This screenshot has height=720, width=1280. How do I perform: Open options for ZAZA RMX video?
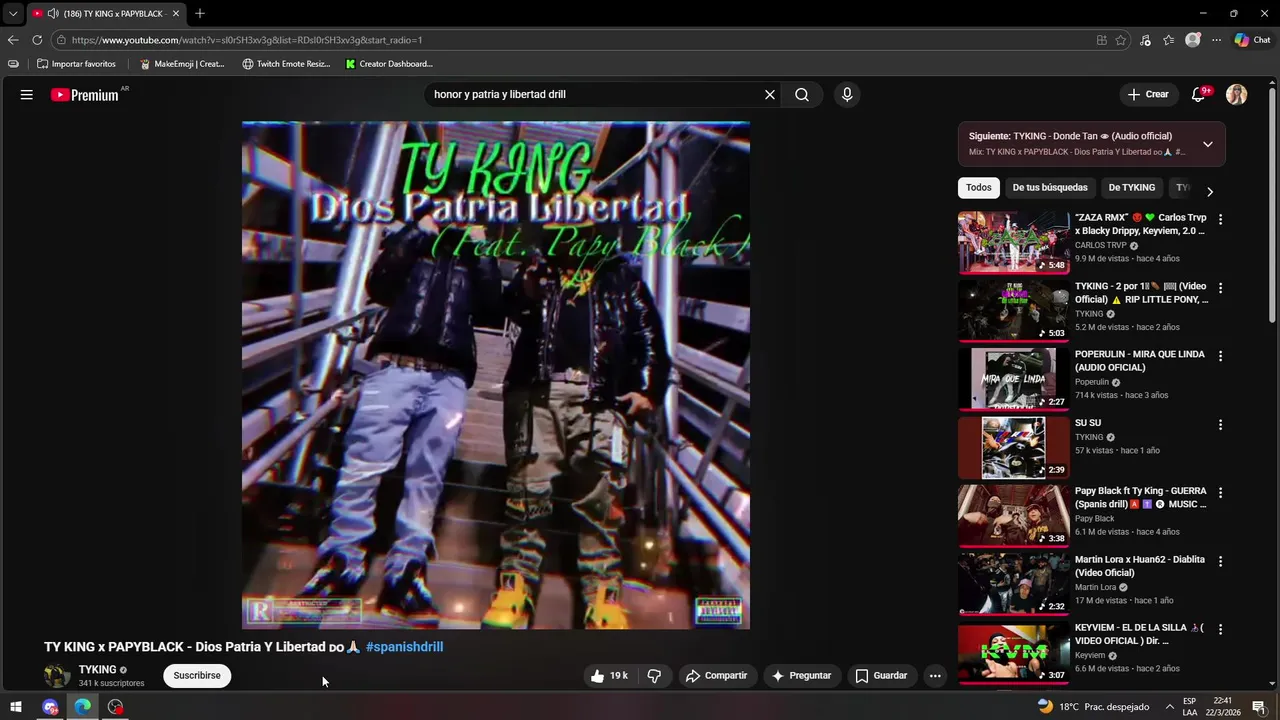click(1220, 219)
